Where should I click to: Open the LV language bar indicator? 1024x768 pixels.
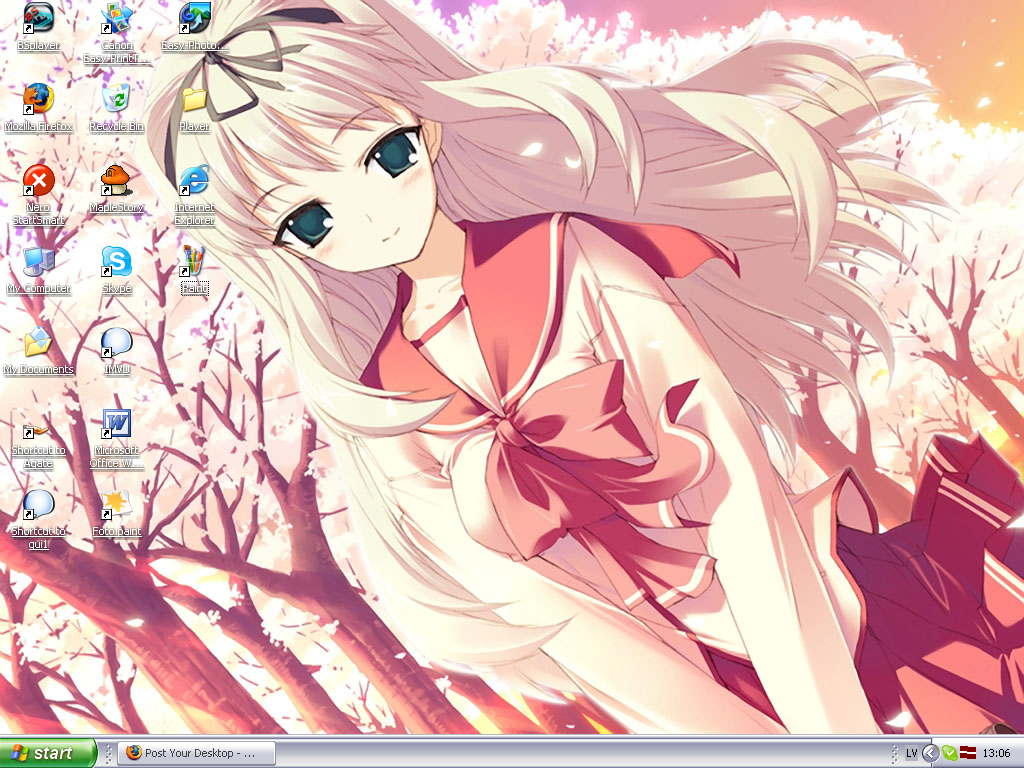click(x=912, y=754)
